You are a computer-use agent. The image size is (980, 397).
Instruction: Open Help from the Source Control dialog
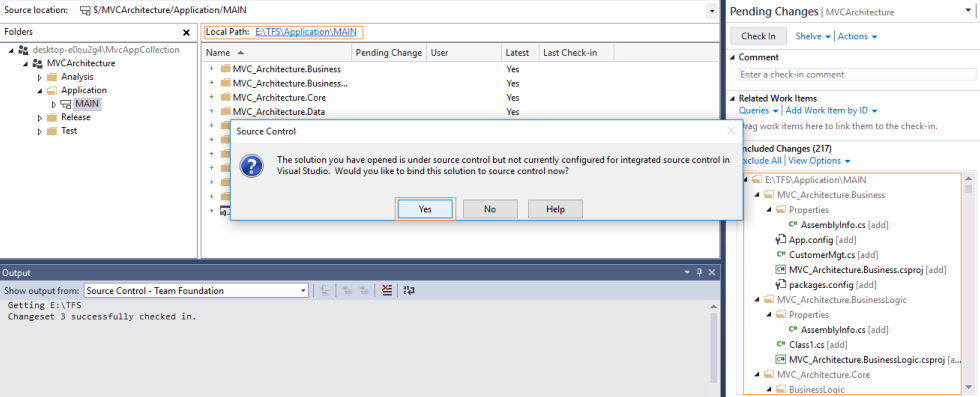pyautogui.click(x=555, y=209)
